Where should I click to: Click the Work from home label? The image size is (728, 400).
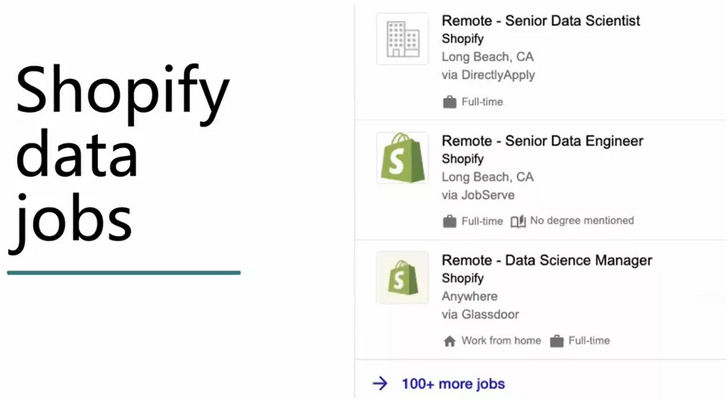pyautogui.click(x=501, y=341)
